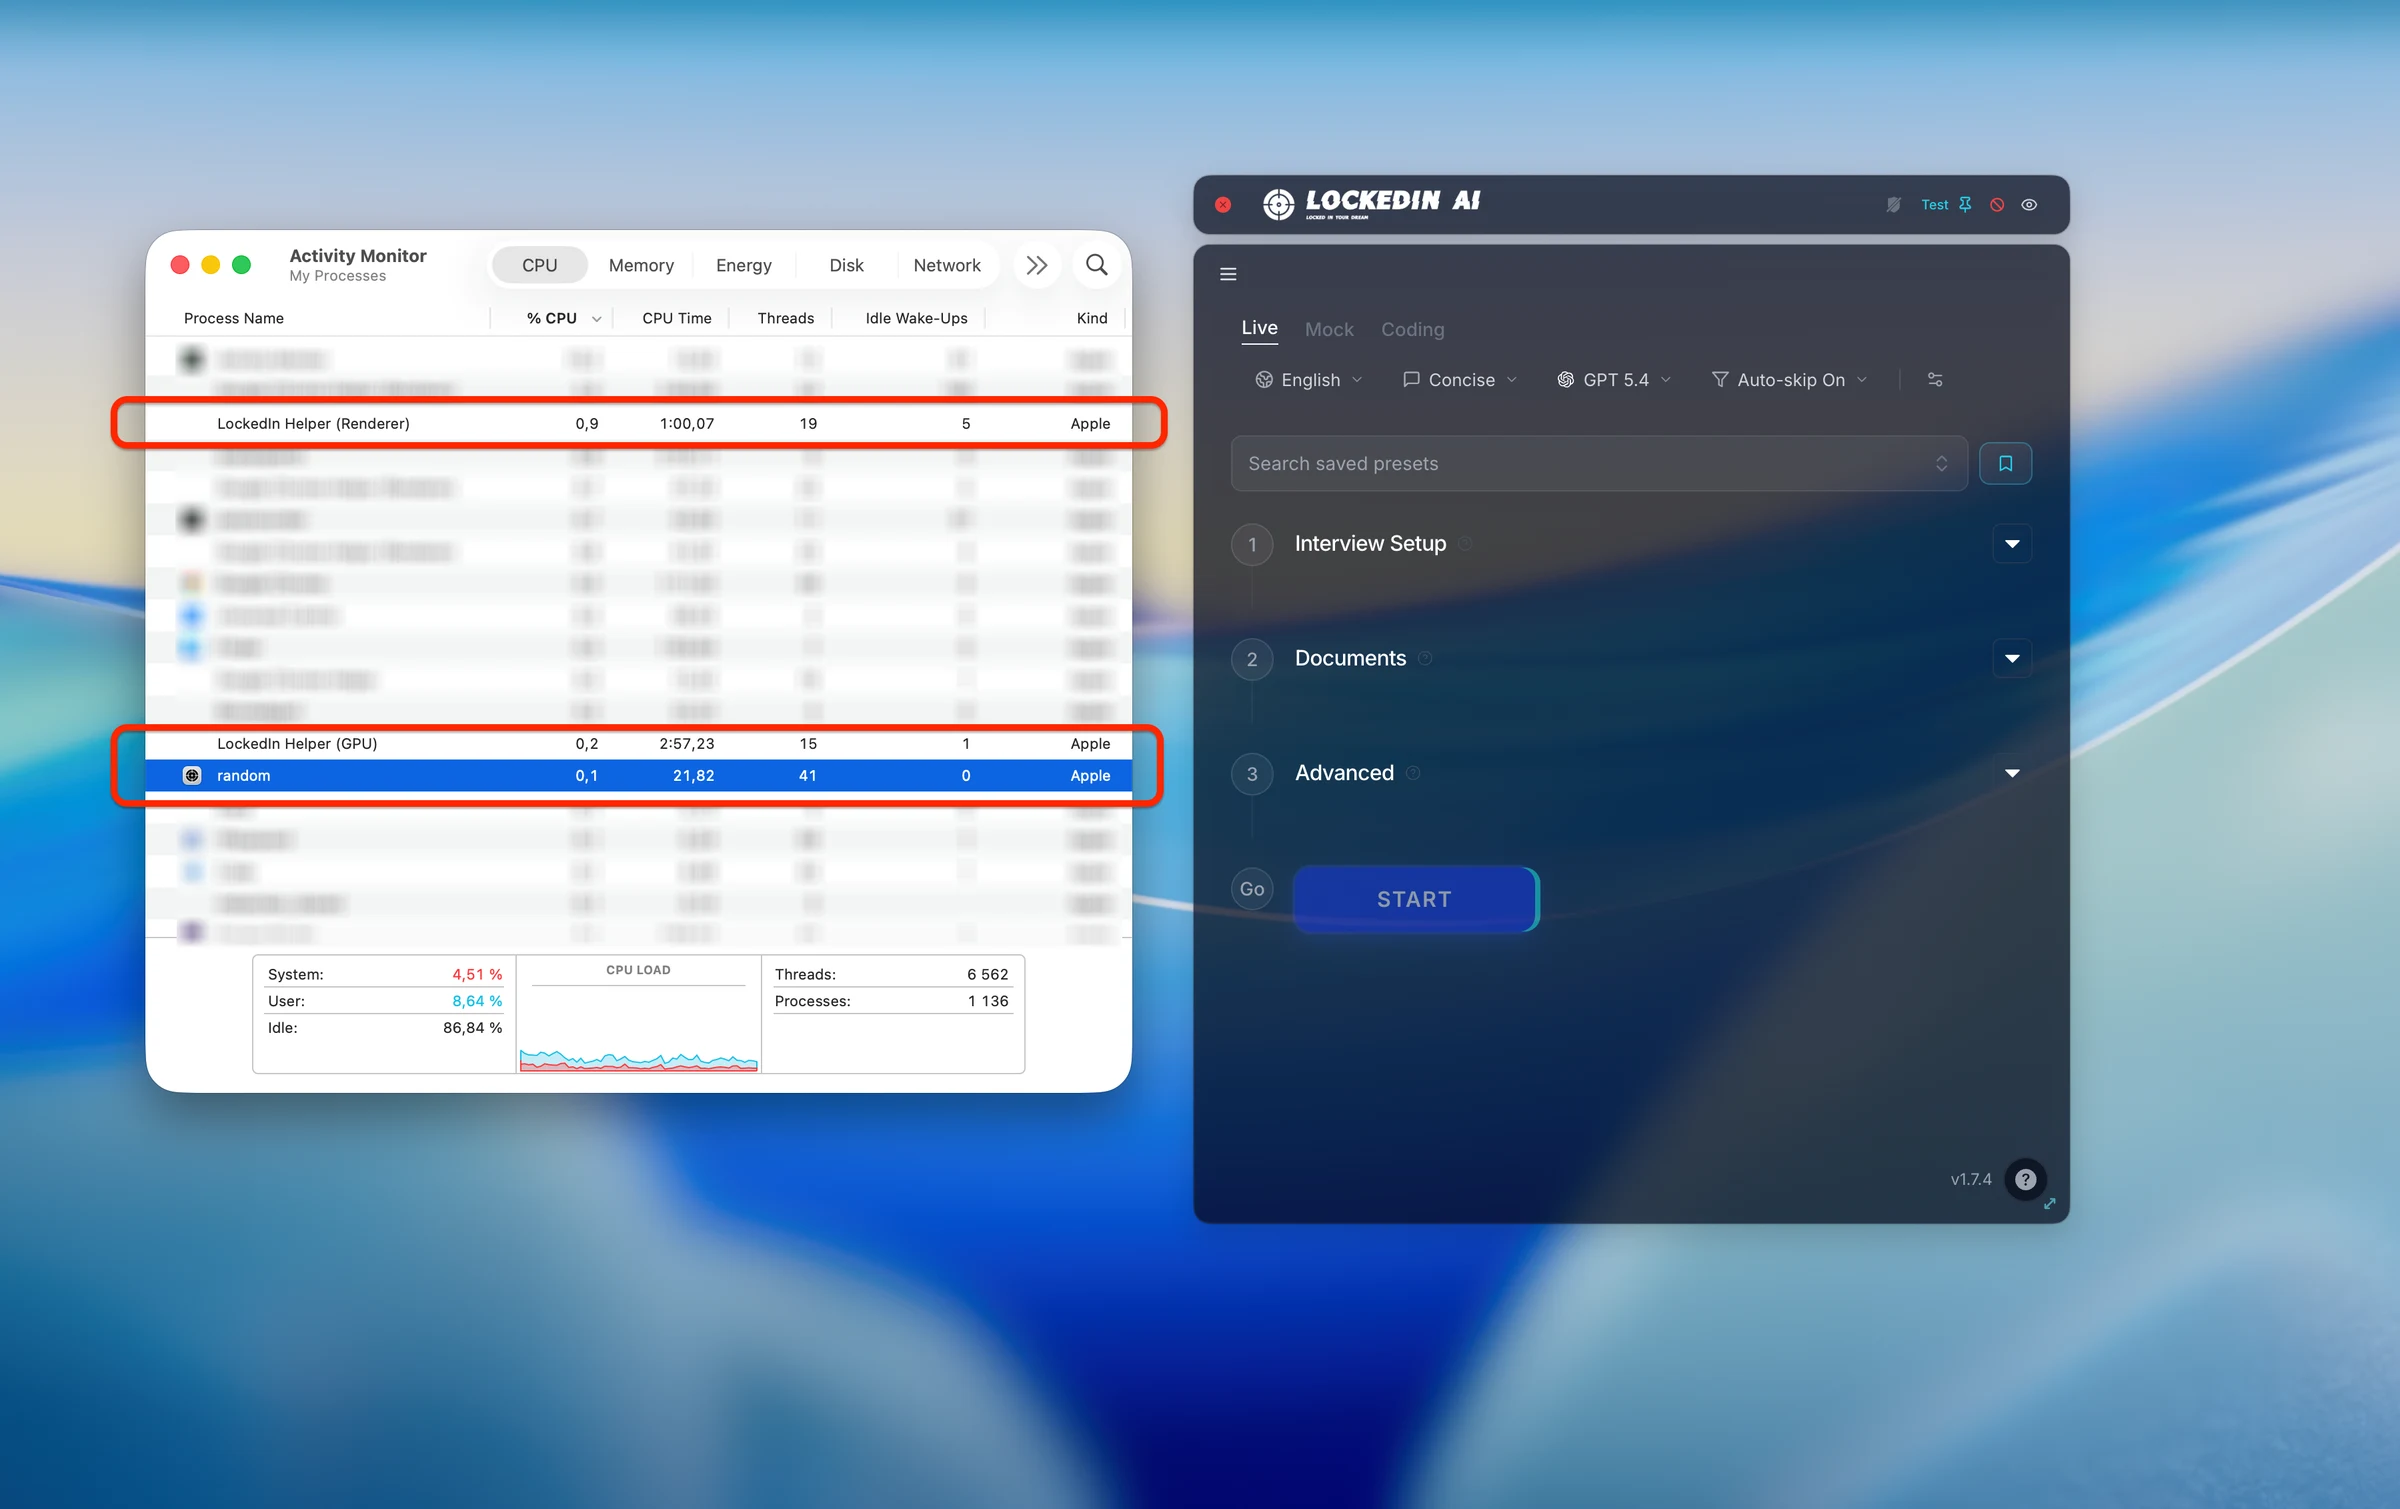Open the GPT 5.4 model dropdown

tap(1614, 380)
